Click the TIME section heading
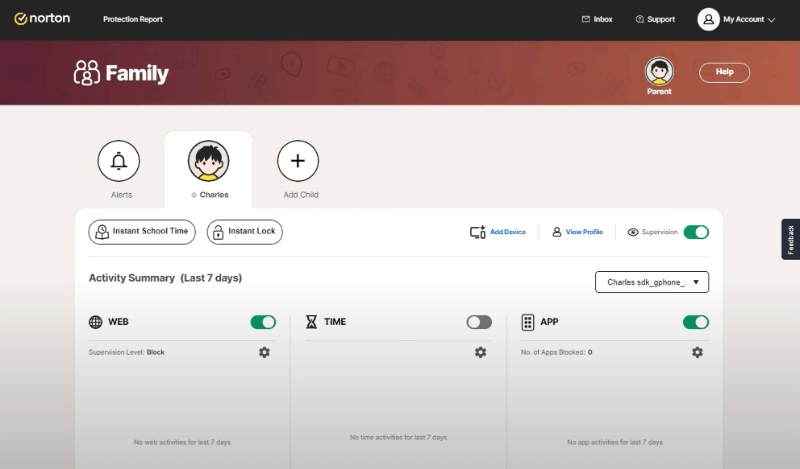This screenshot has width=800, height=469. pyautogui.click(x=335, y=322)
